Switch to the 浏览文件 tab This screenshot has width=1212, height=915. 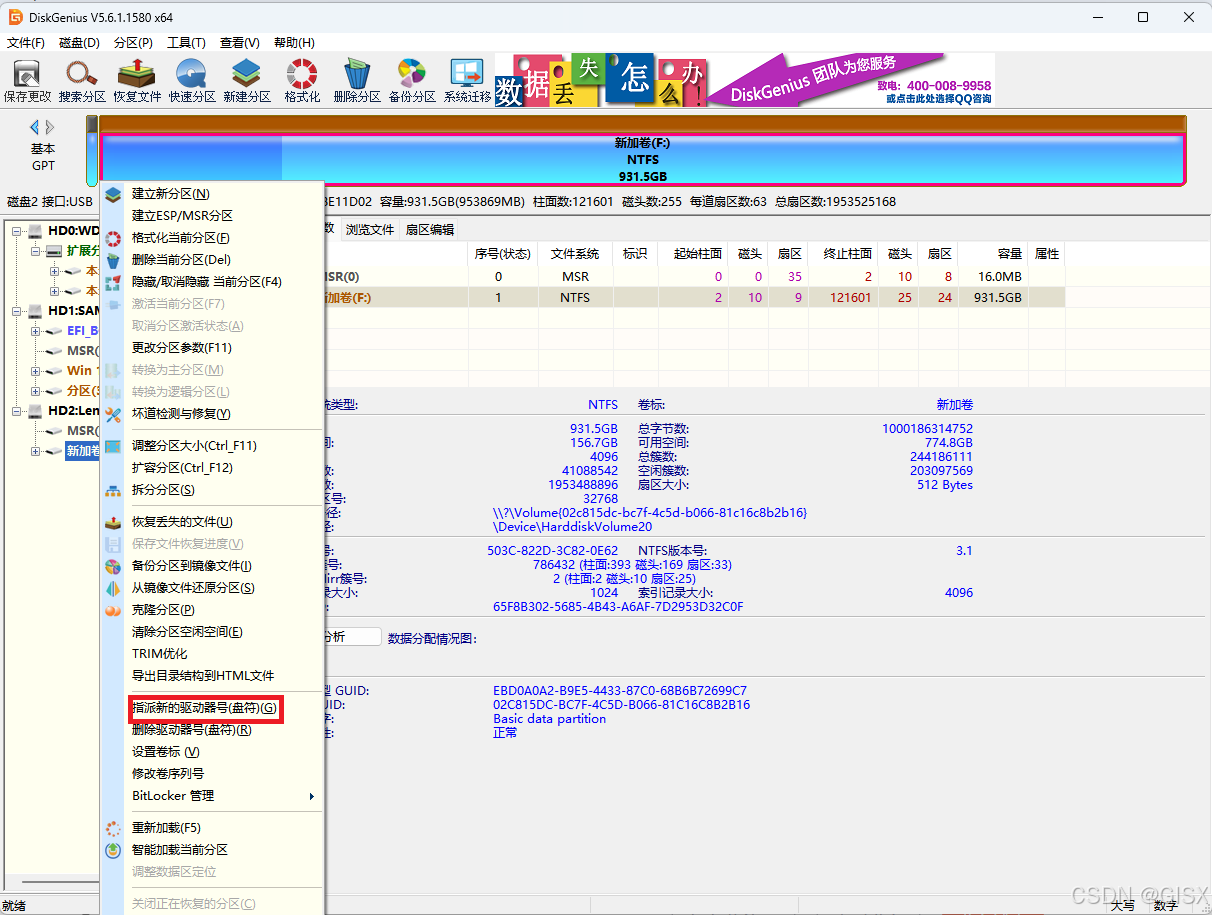pos(370,229)
